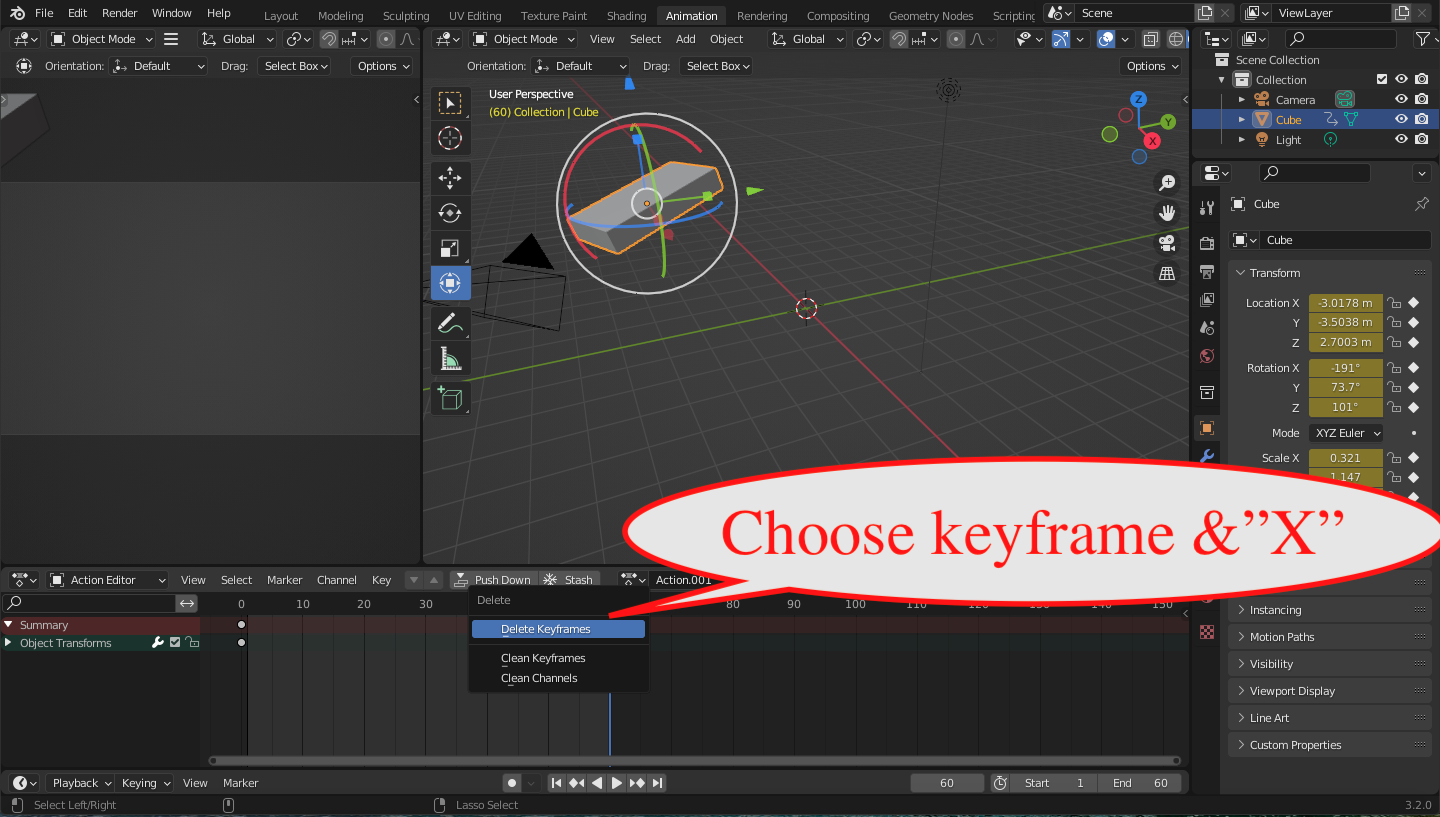Open XYZ Euler rotation mode dropdown

1346,433
